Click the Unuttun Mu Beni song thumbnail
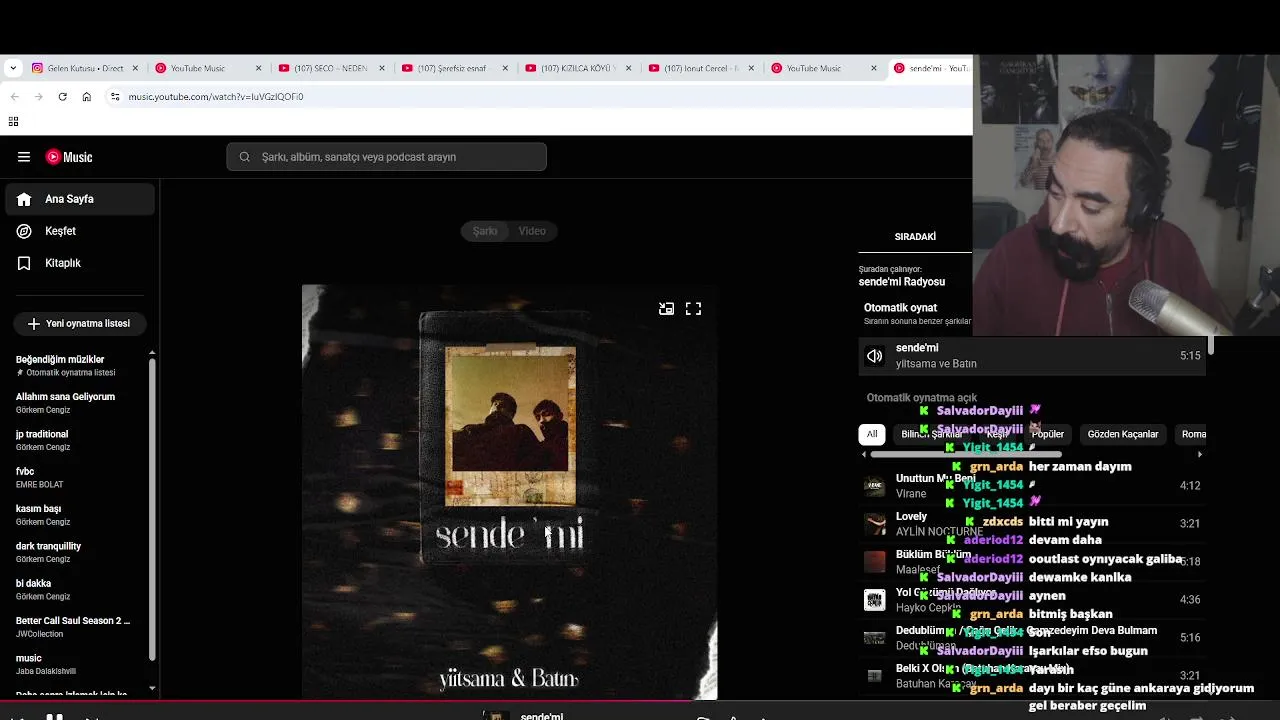This screenshot has height=720, width=1280. click(x=875, y=487)
